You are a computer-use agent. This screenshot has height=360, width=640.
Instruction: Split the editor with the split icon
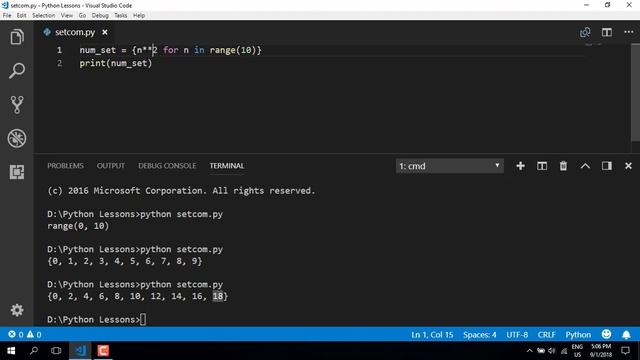[607, 32]
